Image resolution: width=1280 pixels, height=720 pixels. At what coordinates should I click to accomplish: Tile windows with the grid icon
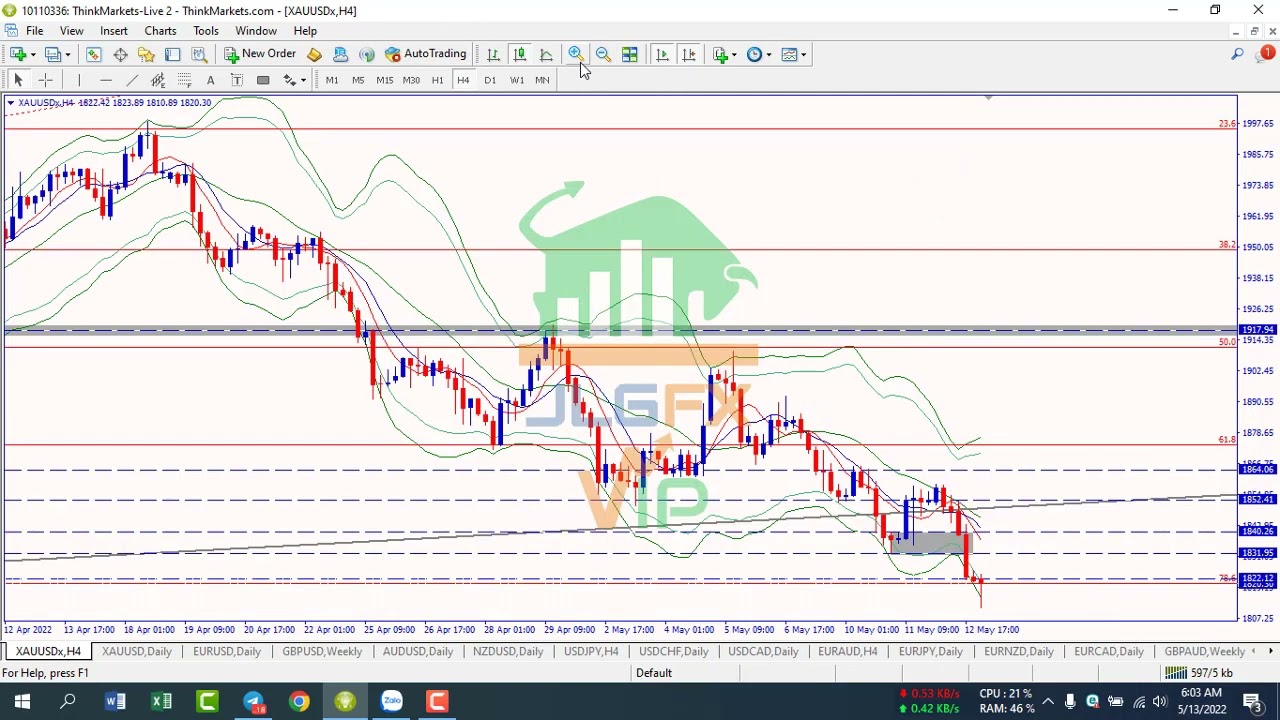629,54
